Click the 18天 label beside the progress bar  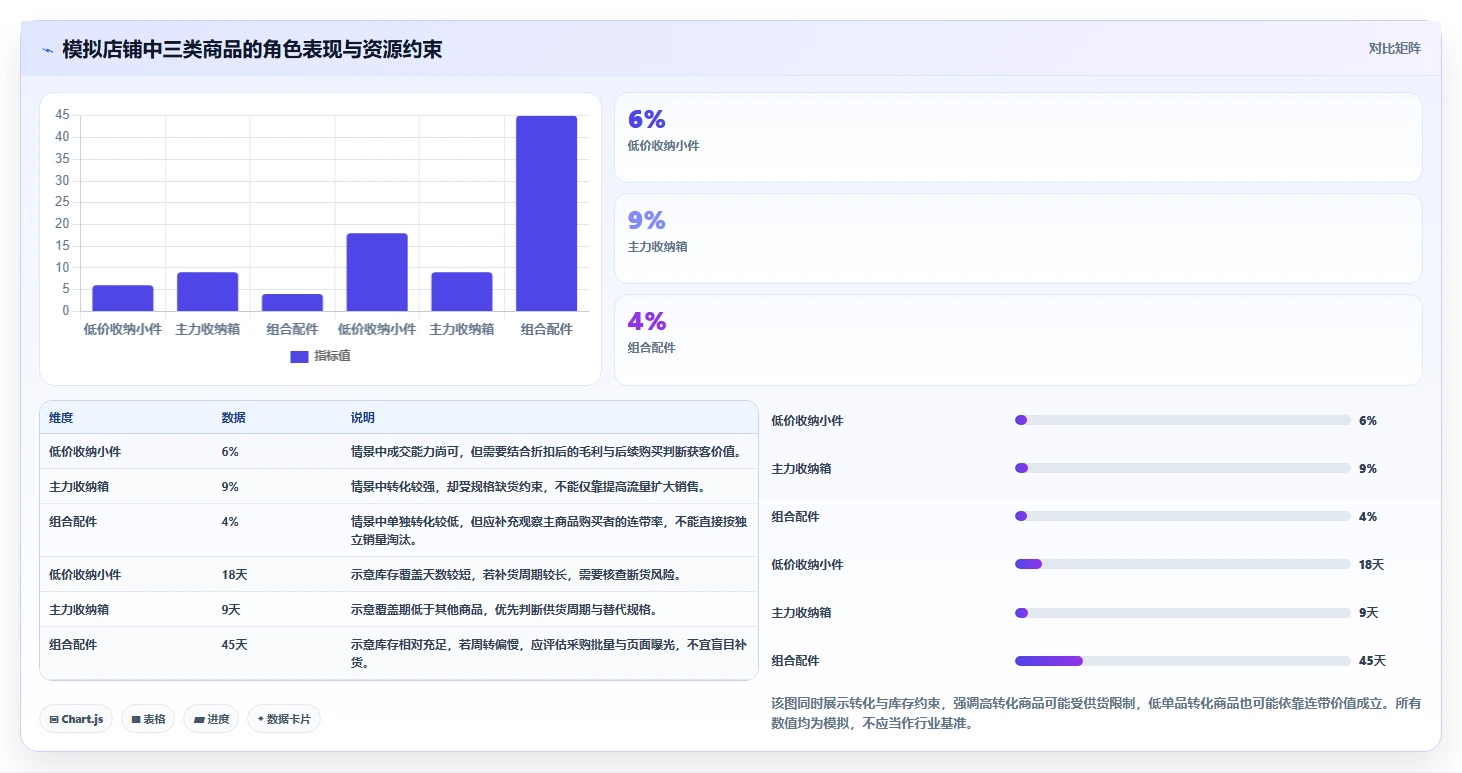[x=1372, y=565]
